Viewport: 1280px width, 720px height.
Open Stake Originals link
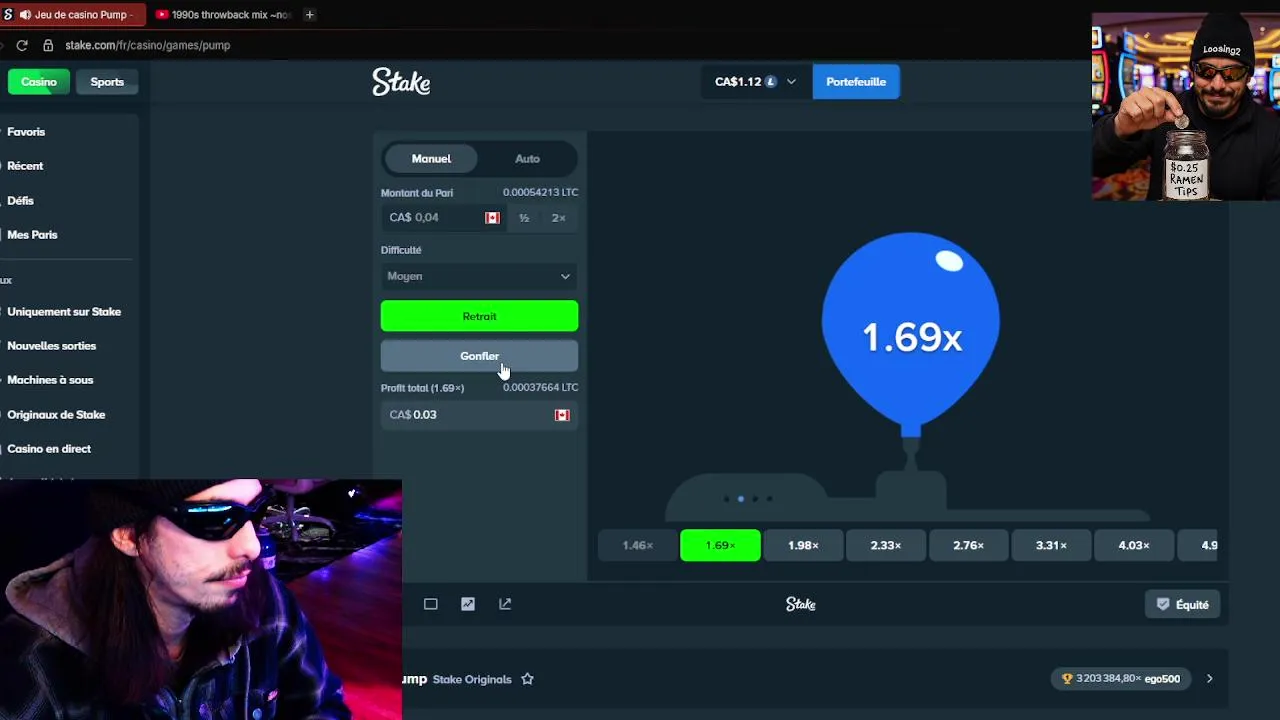click(x=472, y=680)
